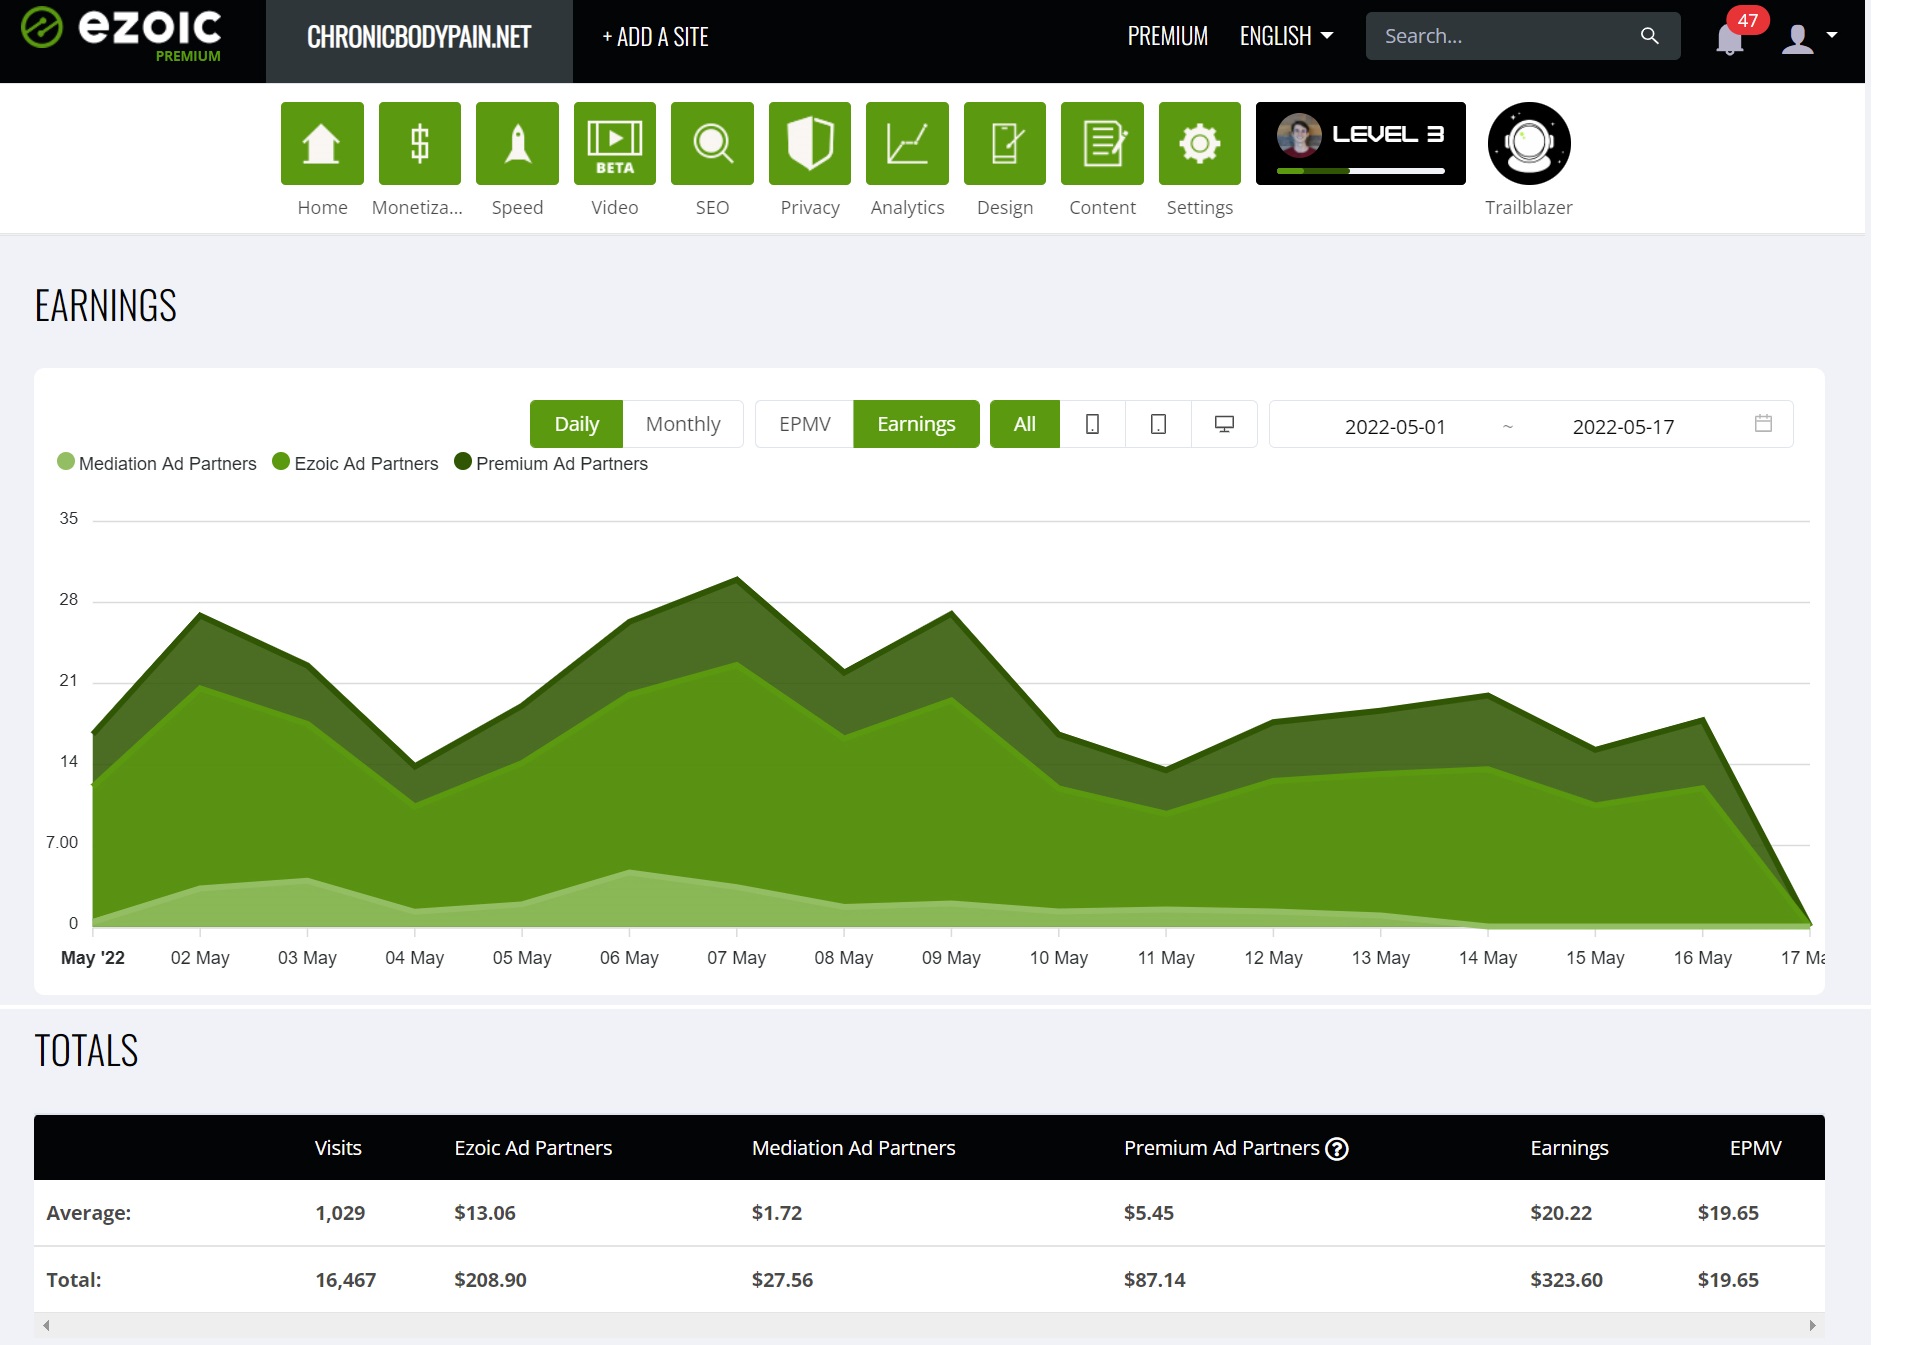The width and height of the screenshot is (1915, 1345).
Task: Expand the English language dropdown
Action: 1286,36
